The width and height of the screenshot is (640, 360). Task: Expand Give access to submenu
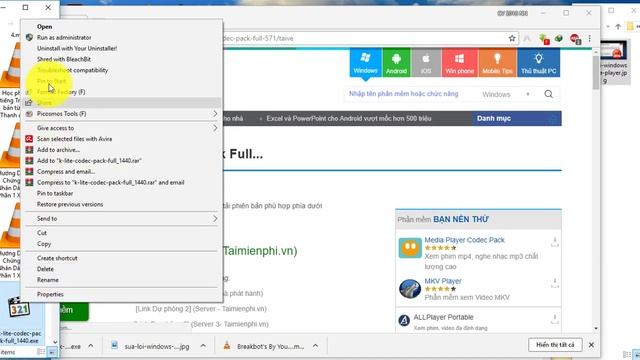(122, 128)
